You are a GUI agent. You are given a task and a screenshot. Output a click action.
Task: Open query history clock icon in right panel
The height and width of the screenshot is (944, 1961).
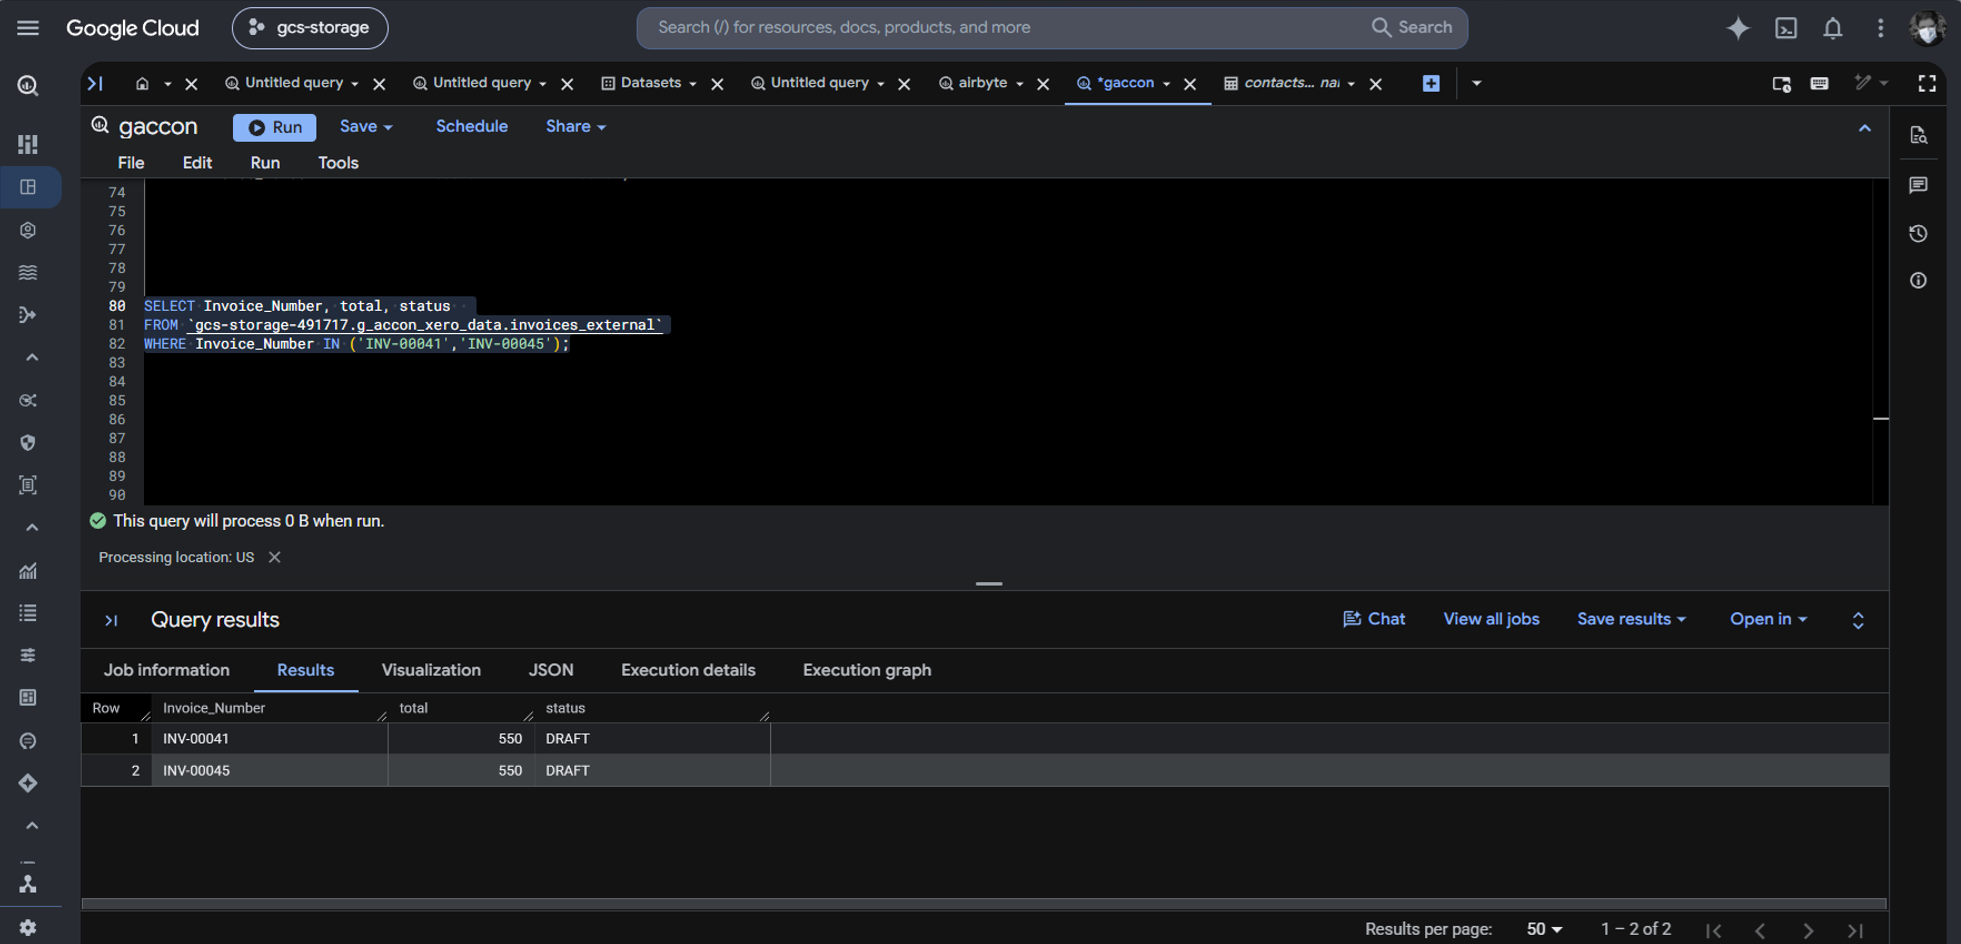click(x=1918, y=233)
